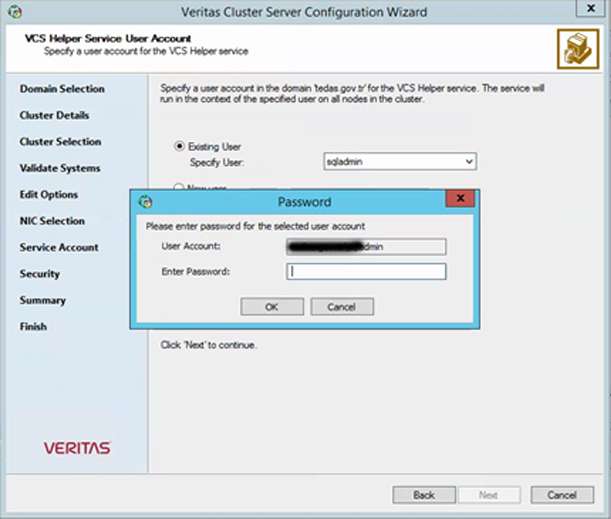
Task: Select the partly hidden New user radio button
Action: click(x=179, y=187)
